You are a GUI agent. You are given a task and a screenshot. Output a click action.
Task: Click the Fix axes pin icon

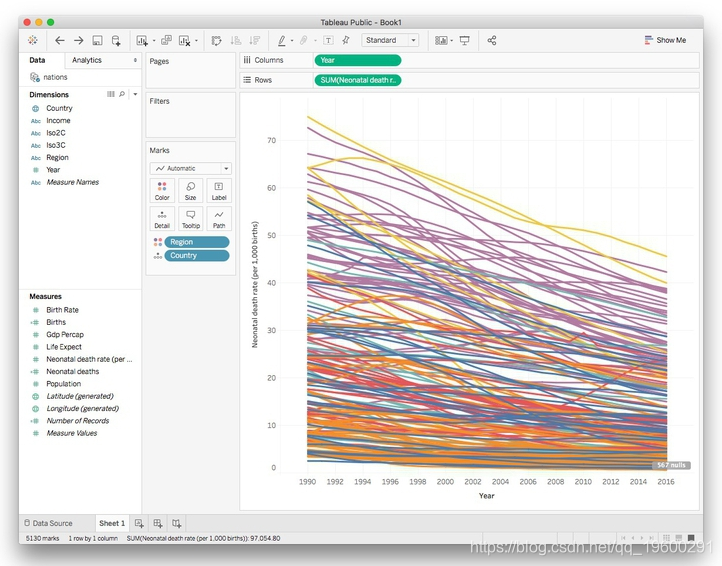[x=346, y=41]
